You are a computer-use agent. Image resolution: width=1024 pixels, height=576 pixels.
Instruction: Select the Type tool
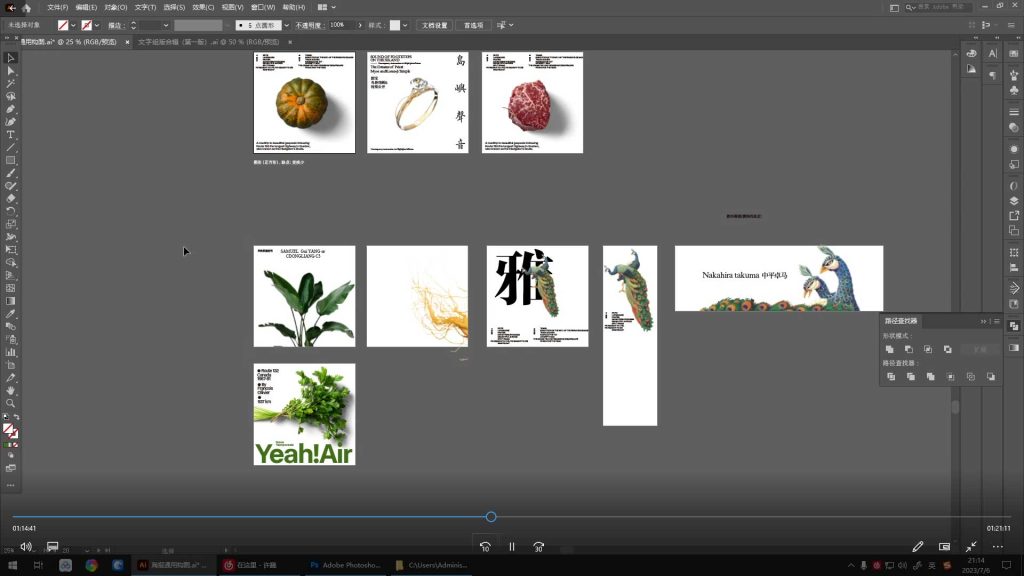coord(11,135)
